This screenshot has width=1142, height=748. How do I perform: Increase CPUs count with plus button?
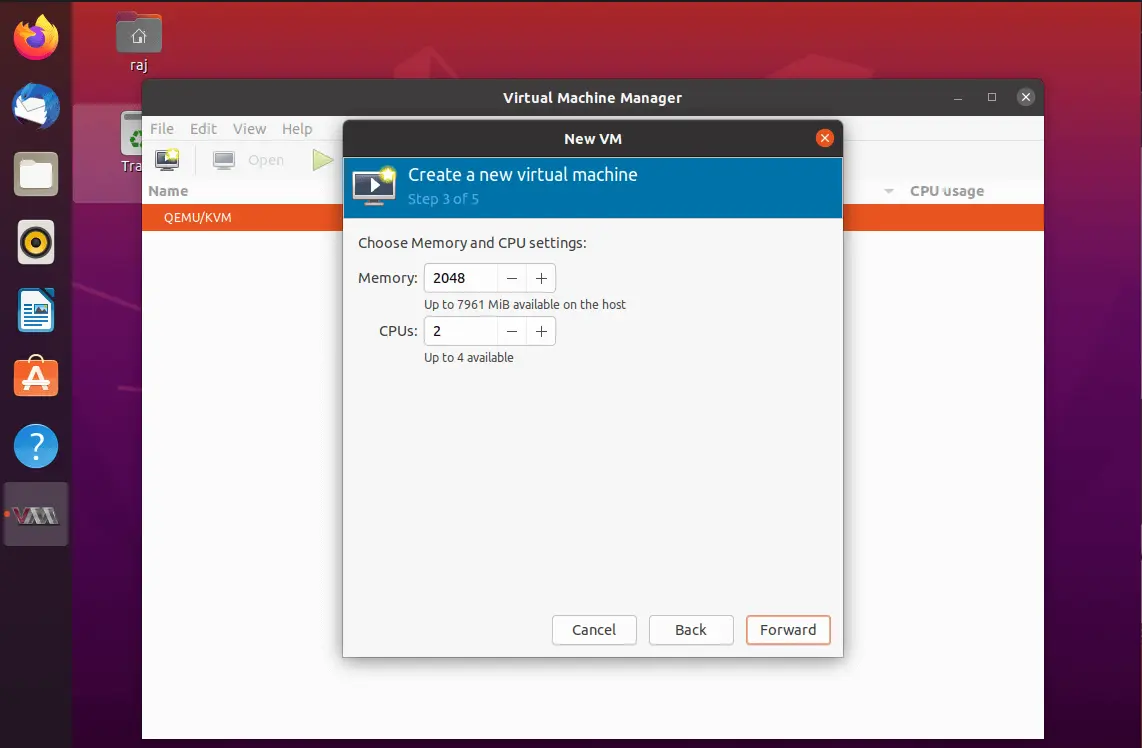pos(541,331)
